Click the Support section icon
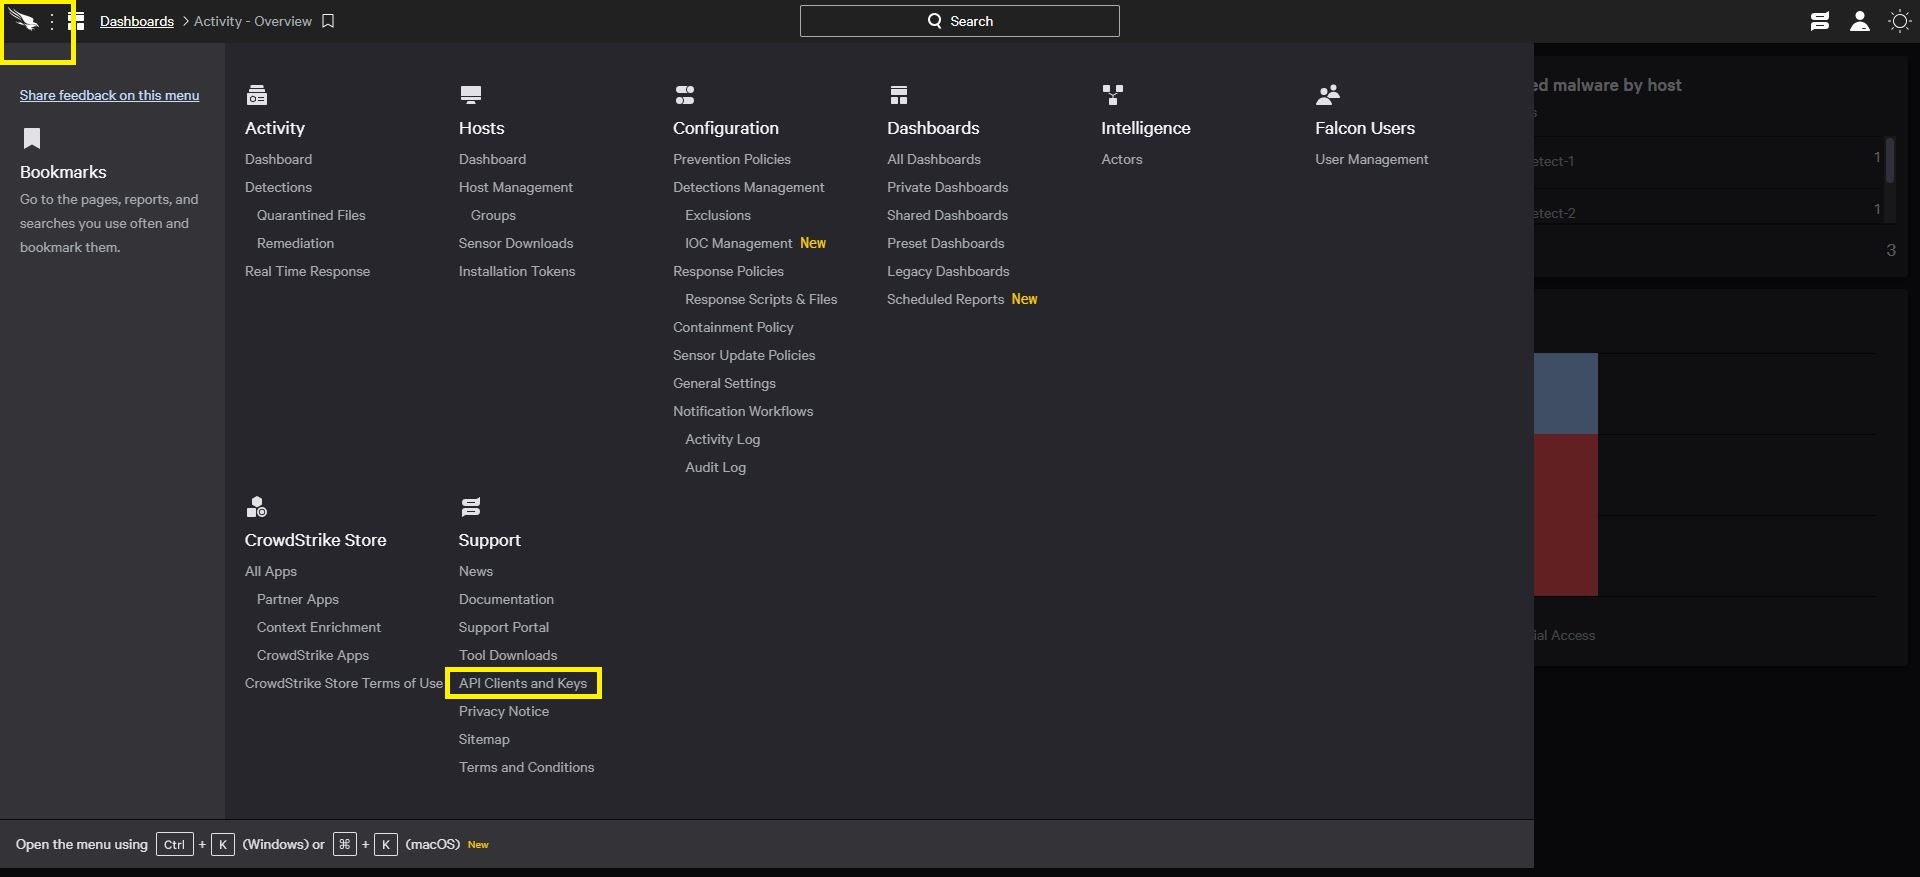Image resolution: width=1920 pixels, height=877 pixels. pos(471,507)
